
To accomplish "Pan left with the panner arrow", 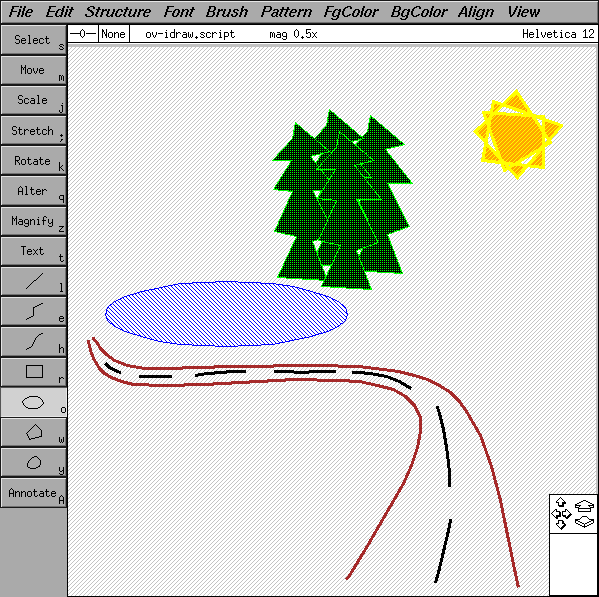I will point(556,514).
